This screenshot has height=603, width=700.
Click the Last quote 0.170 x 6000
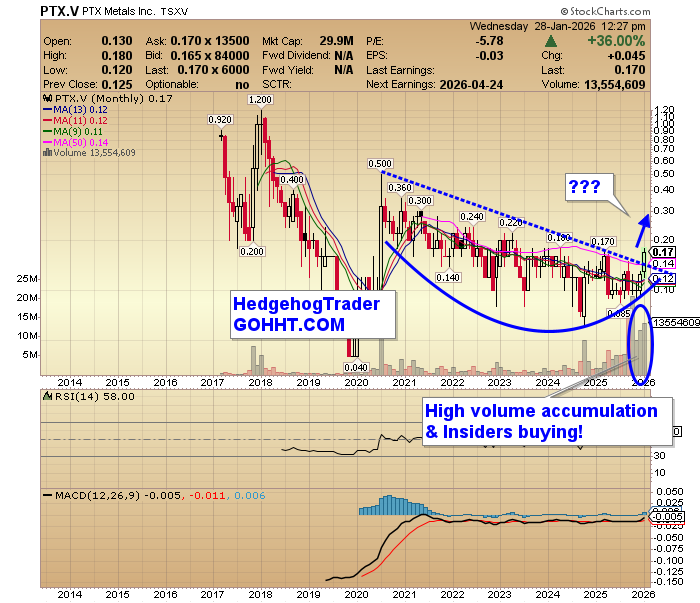(213, 70)
